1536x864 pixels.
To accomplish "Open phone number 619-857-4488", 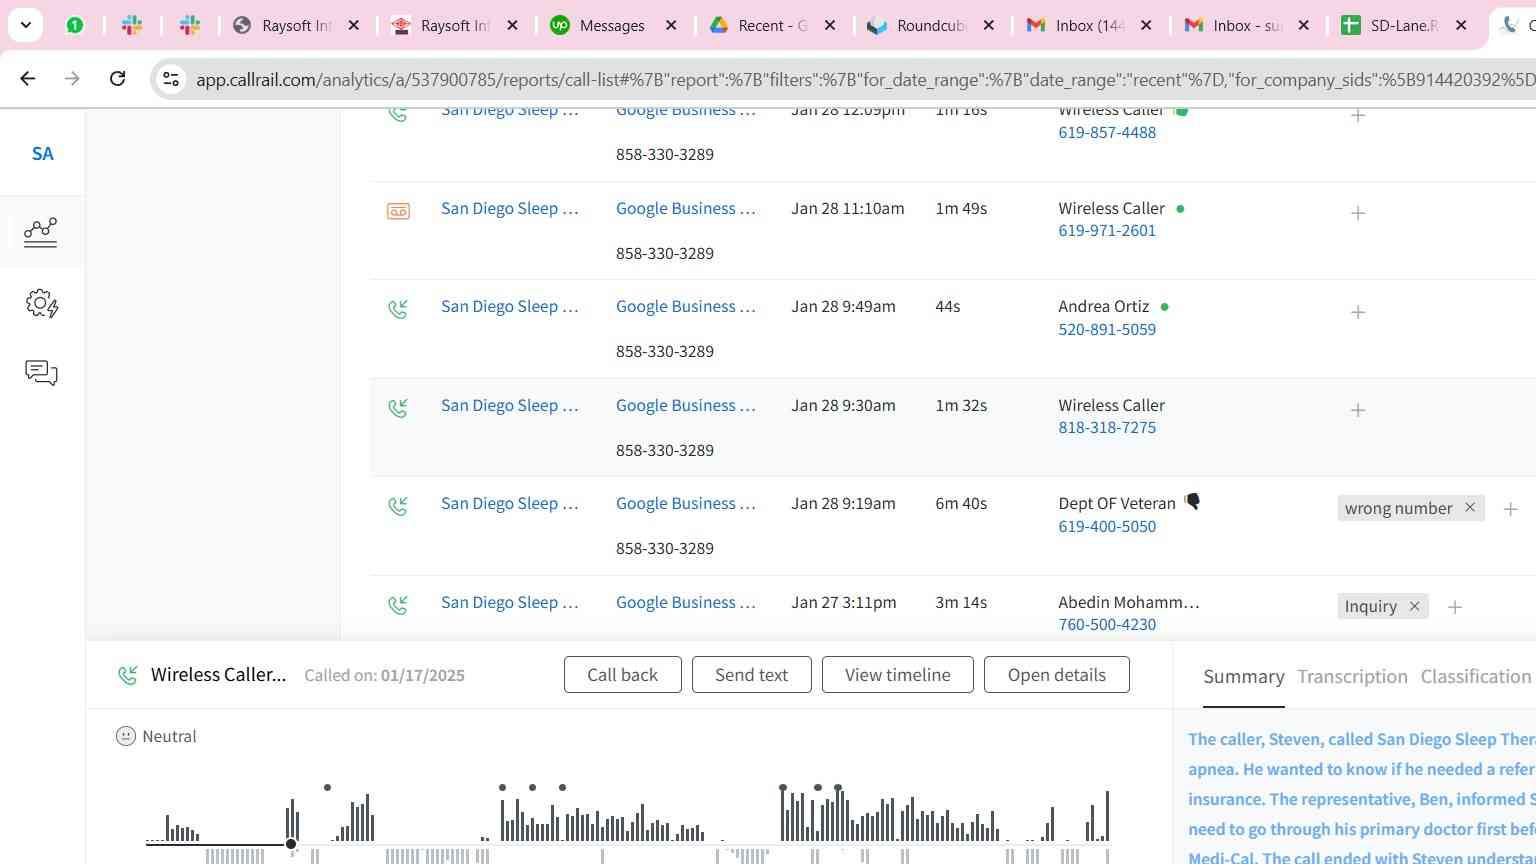I will pos(1107,132).
